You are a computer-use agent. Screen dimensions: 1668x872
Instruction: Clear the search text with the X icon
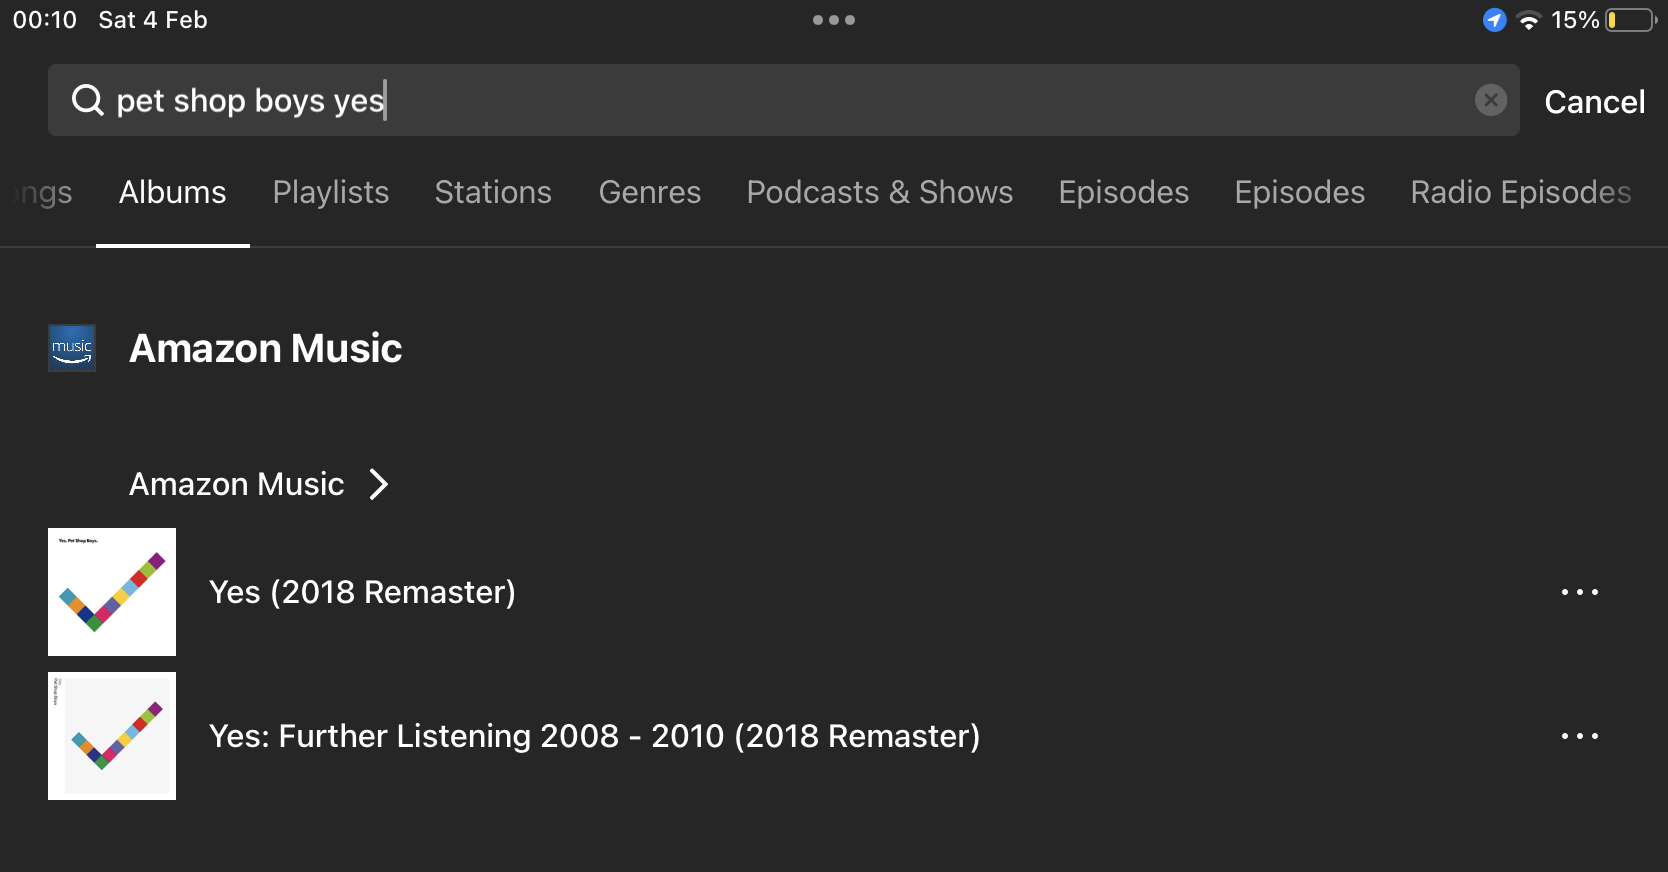coord(1490,100)
